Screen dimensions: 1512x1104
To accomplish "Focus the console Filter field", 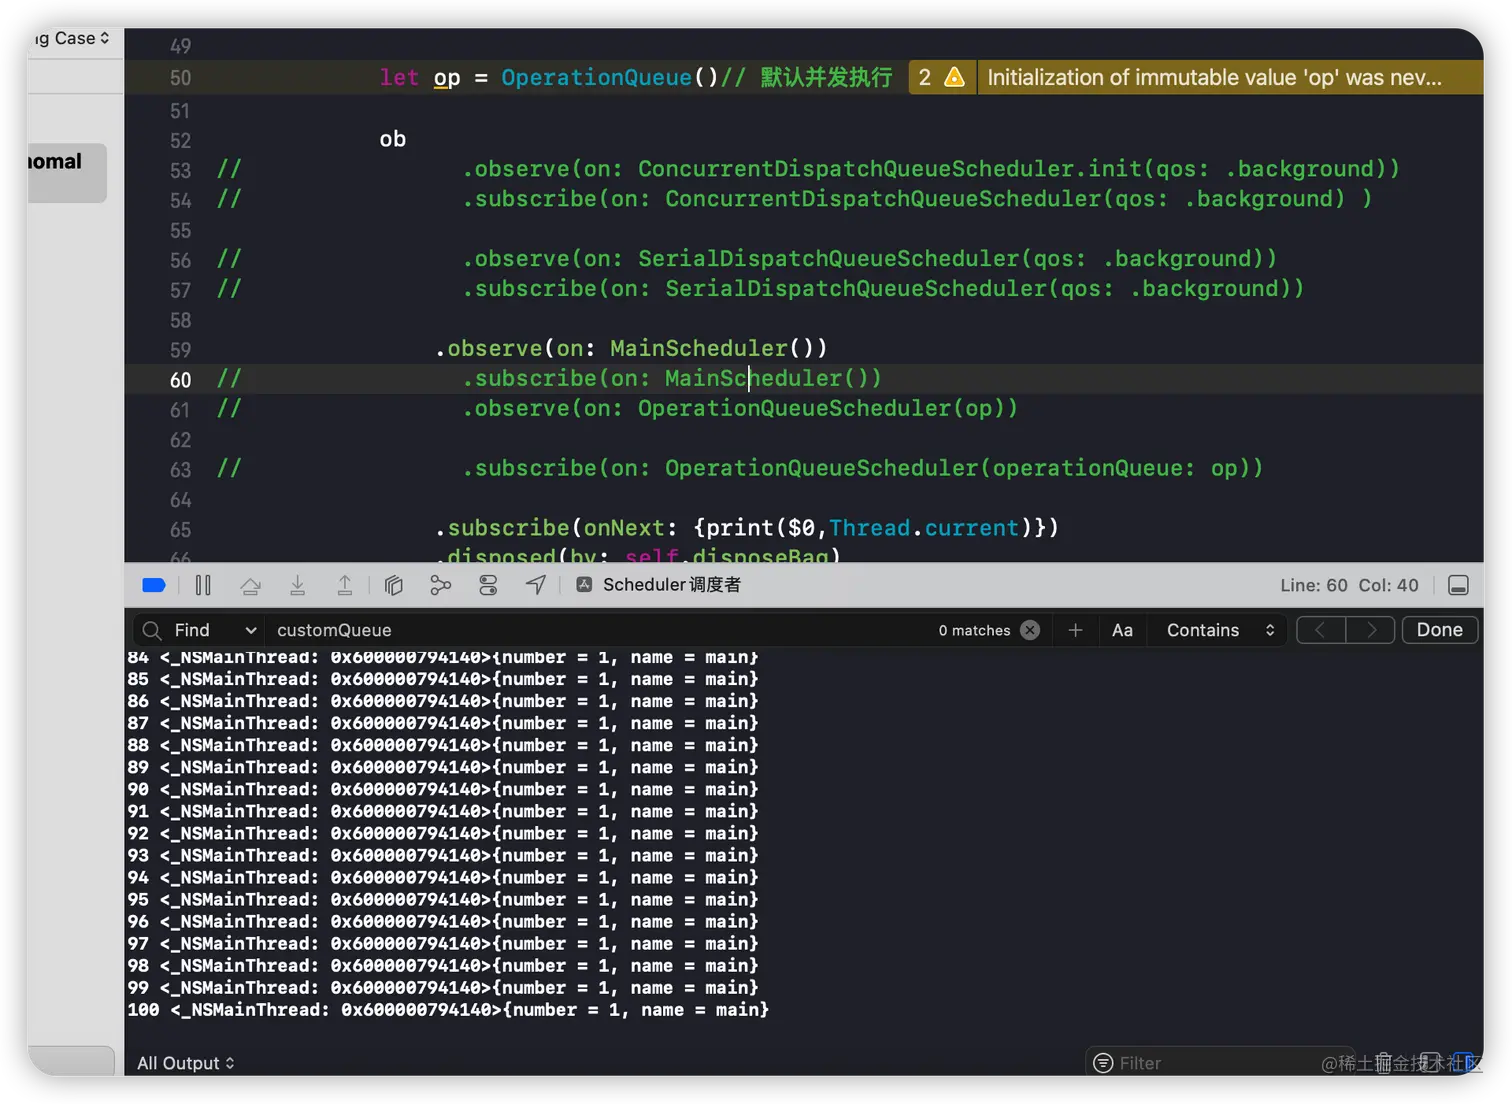I will tap(1220, 1063).
